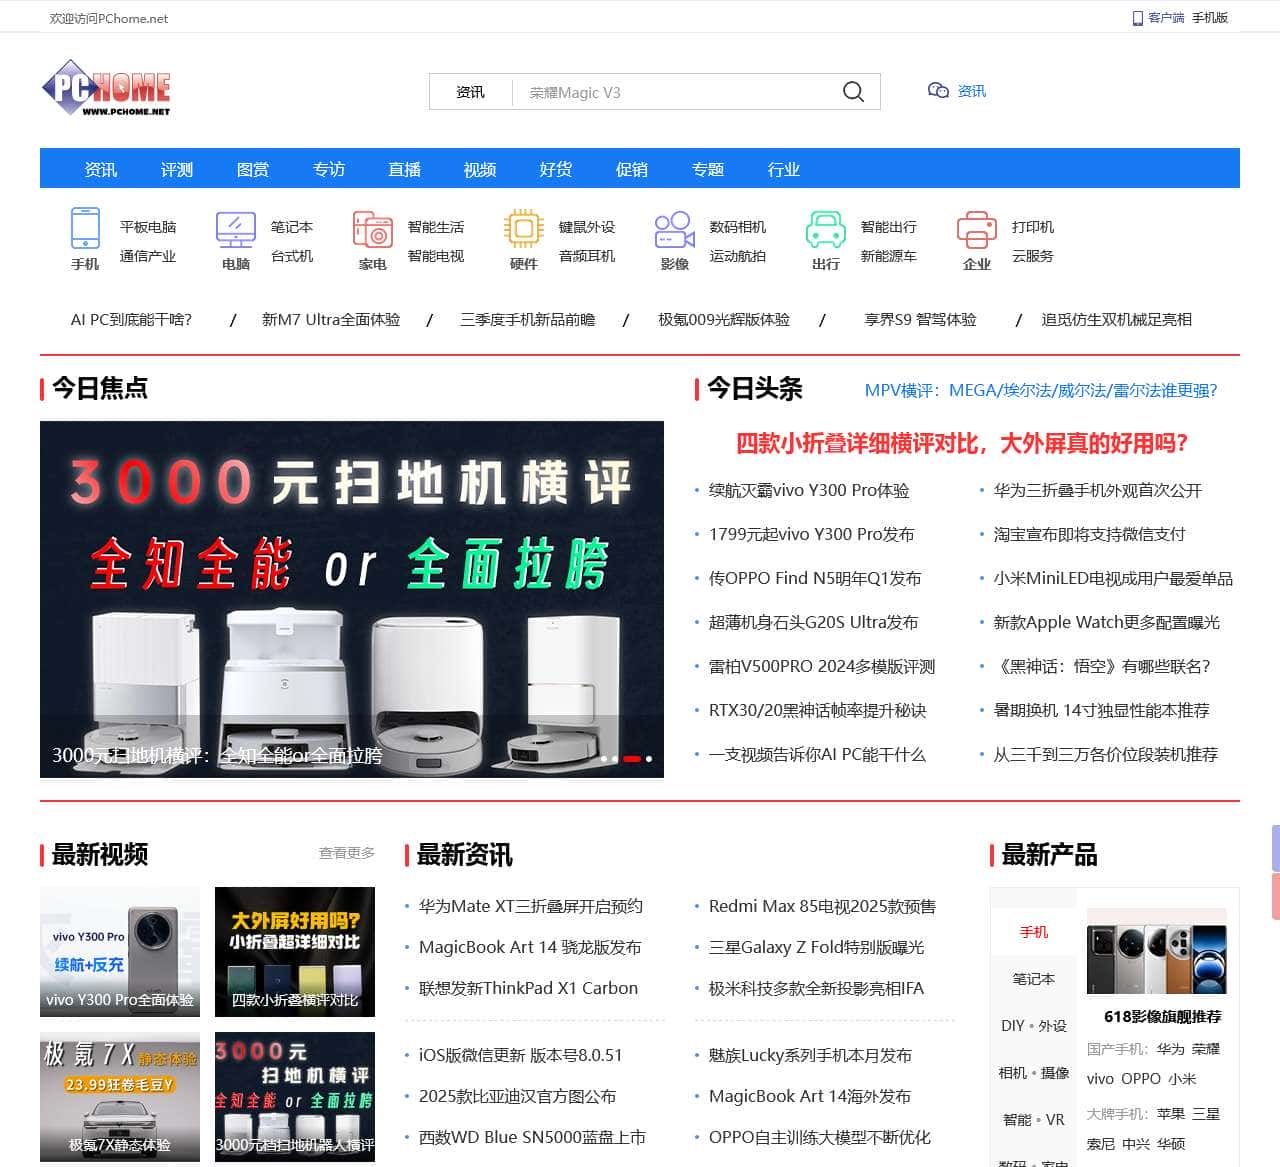Select 专题 in the nav bar

(708, 169)
